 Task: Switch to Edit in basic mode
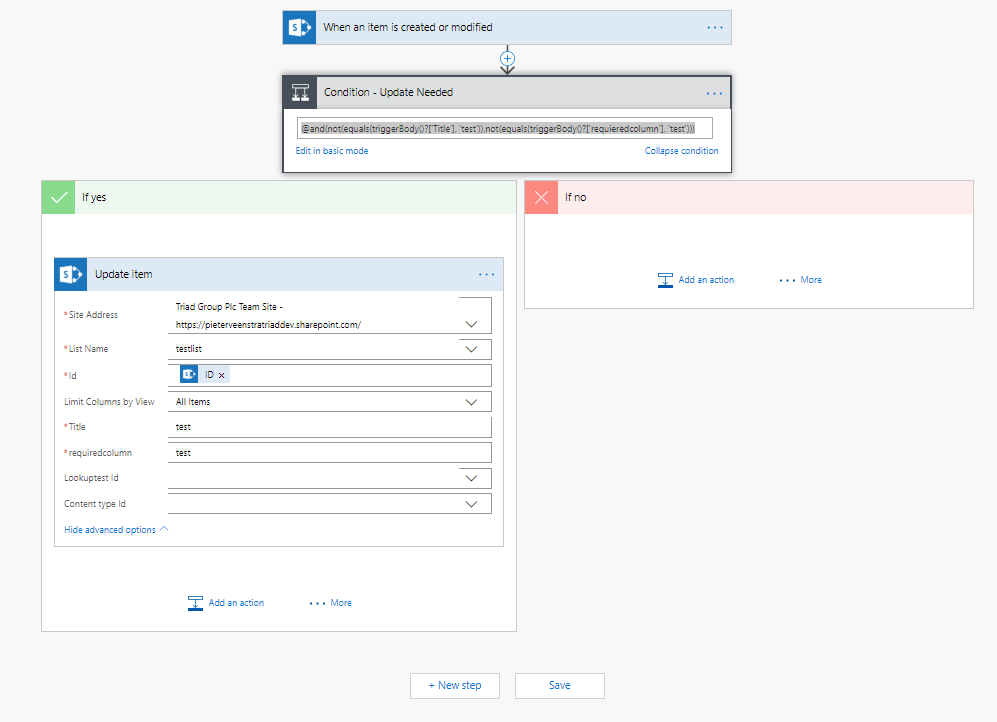tap(332, 151)
